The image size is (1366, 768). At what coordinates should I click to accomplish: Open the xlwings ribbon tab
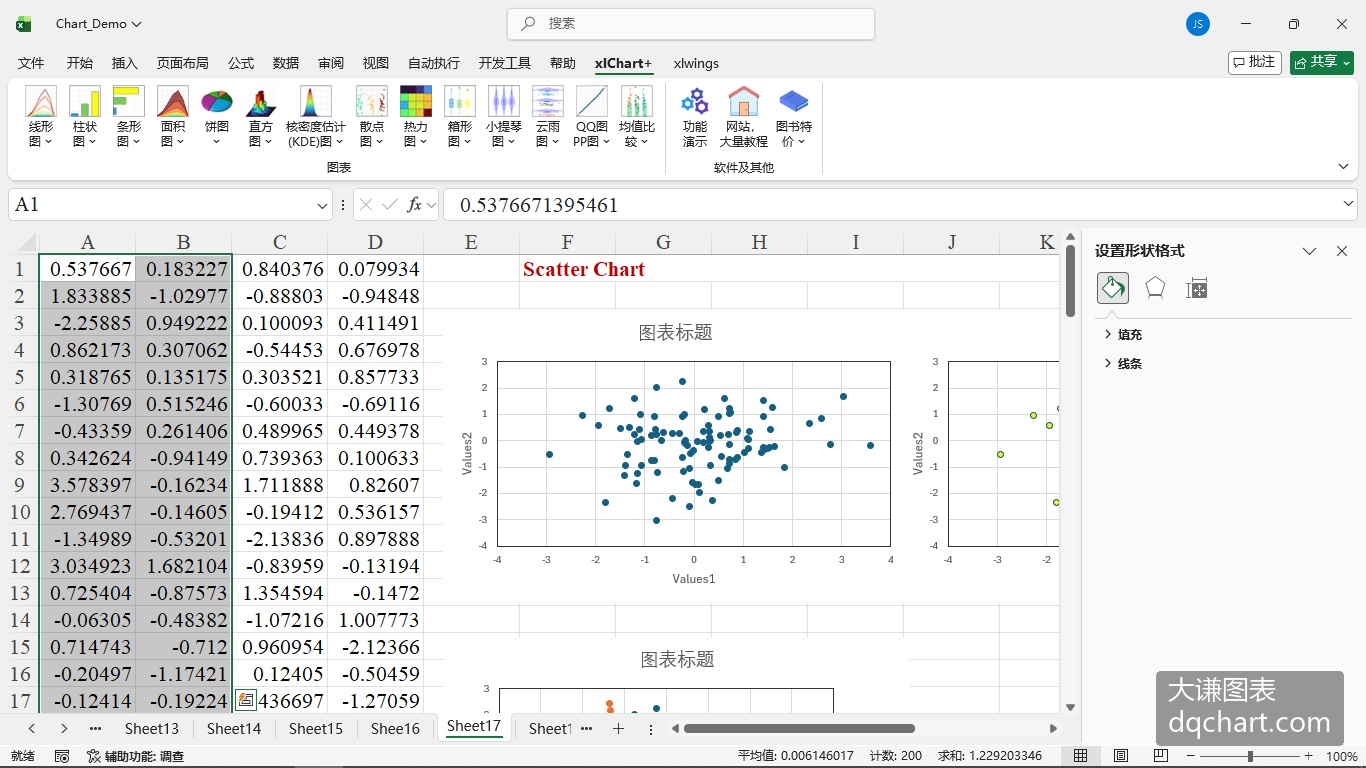(x=696, y=63)
